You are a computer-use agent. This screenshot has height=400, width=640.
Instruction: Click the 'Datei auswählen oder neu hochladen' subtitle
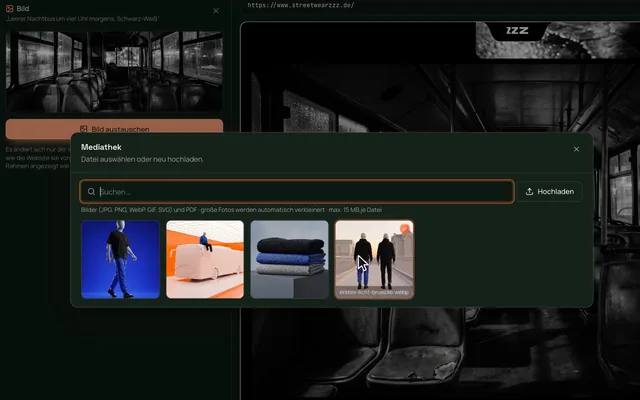click(x=142, y=159)
